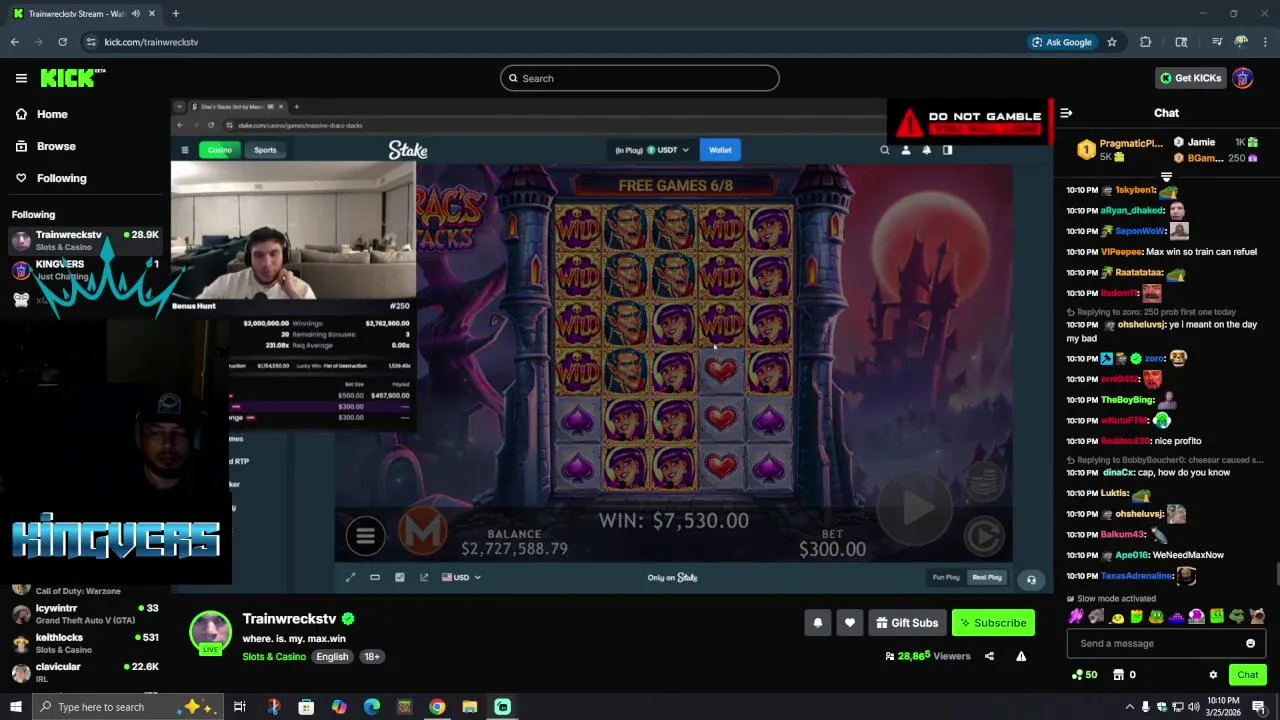Insert the purple sparkle emote
Screen dimensions: 1280x720
point(1076,616)
